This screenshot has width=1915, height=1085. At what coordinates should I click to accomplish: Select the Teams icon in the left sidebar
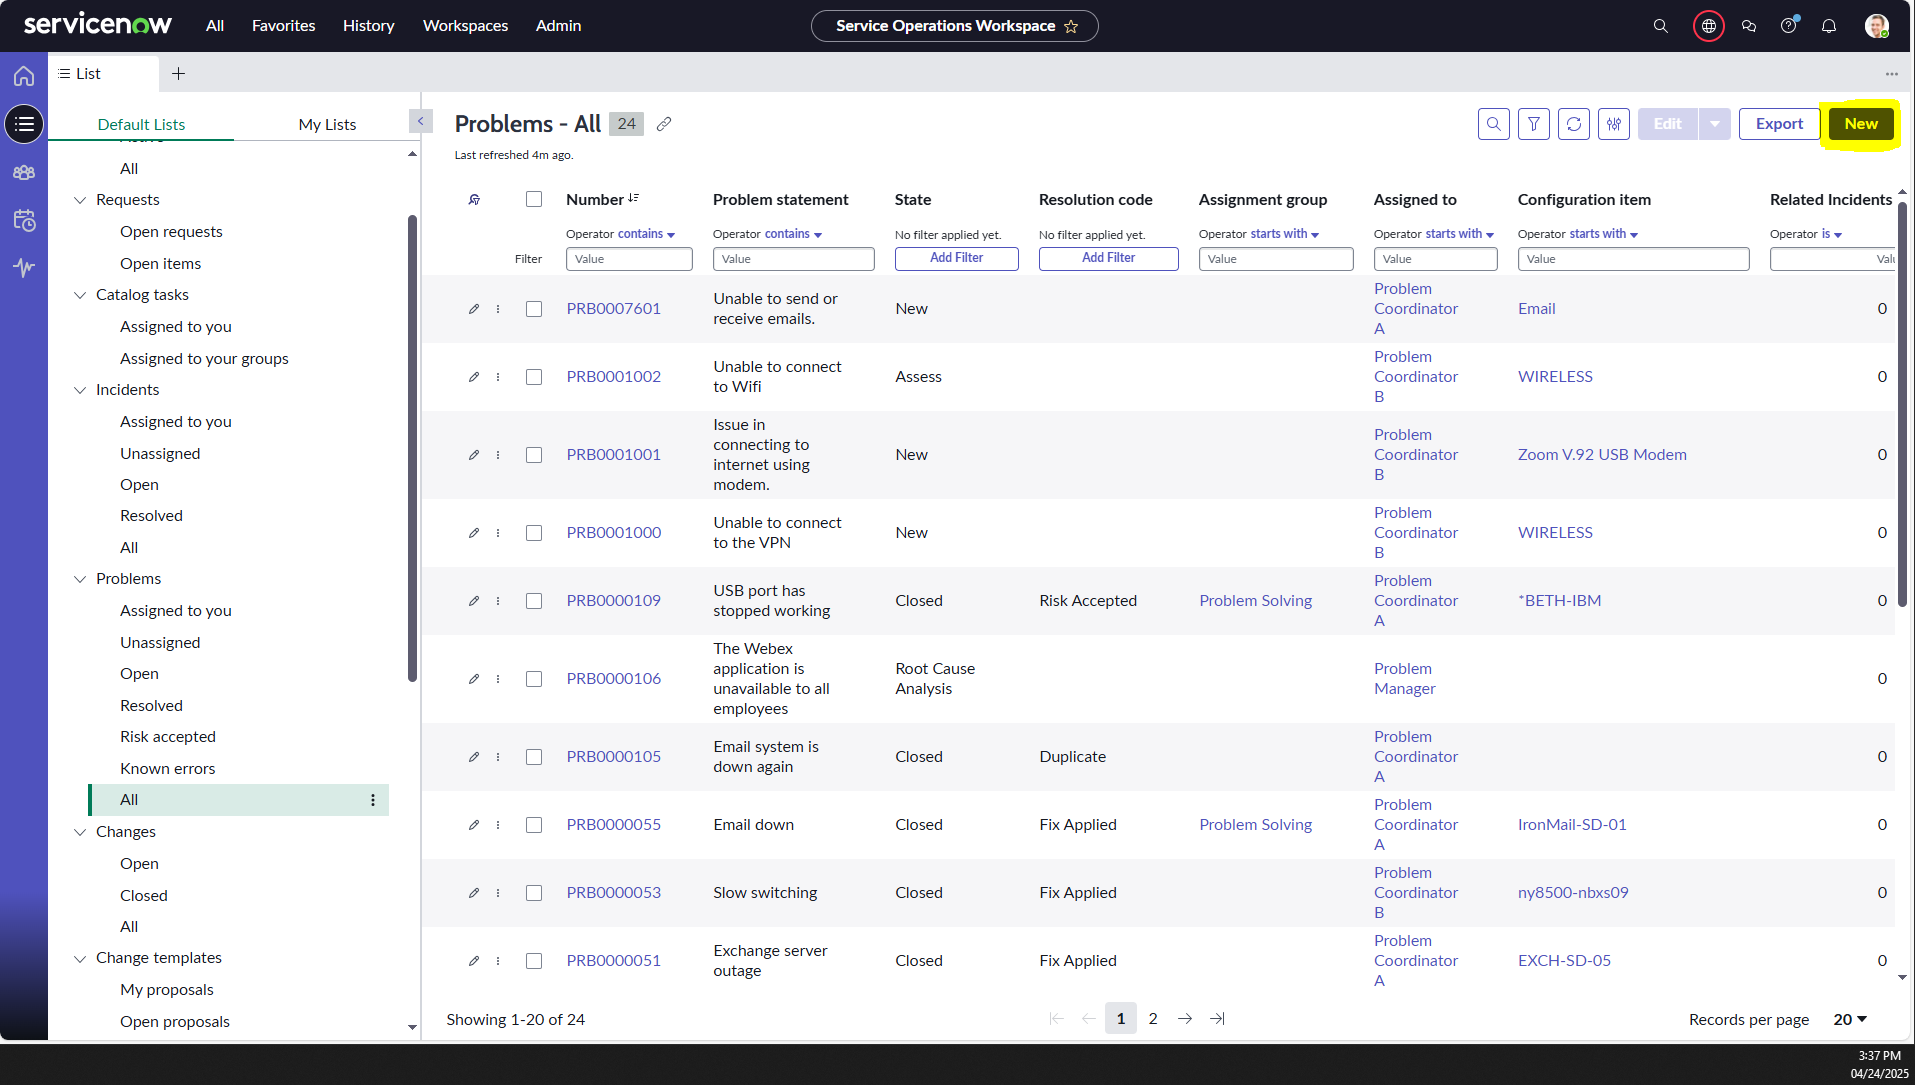[23, 172]
